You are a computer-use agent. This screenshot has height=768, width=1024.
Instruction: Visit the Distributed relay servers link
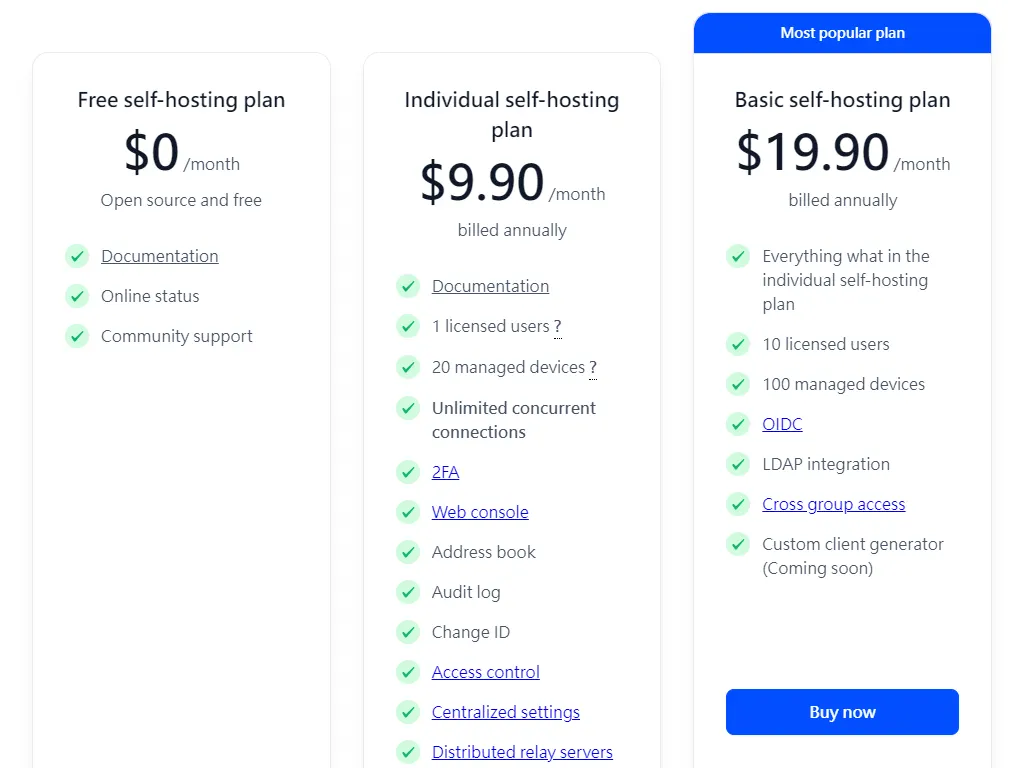522,752
